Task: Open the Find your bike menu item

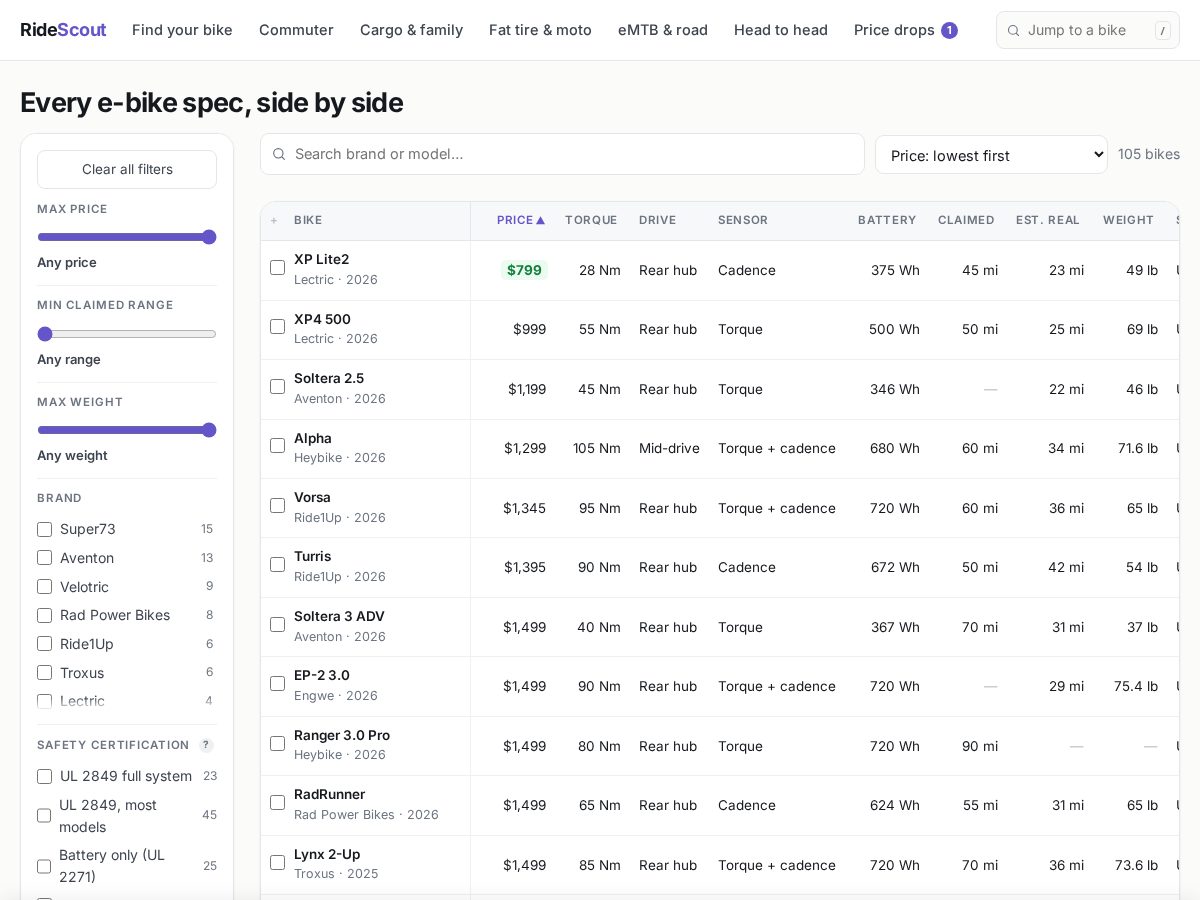Action: coord(182,30)
